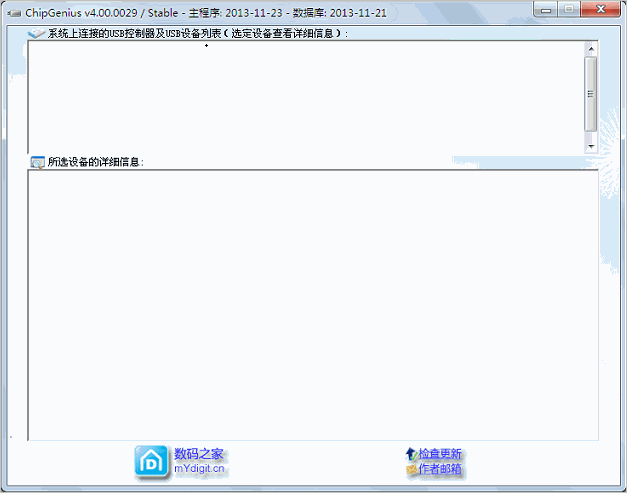Open the 数码之家 link

pyautogui.click(x=198, y=454)
